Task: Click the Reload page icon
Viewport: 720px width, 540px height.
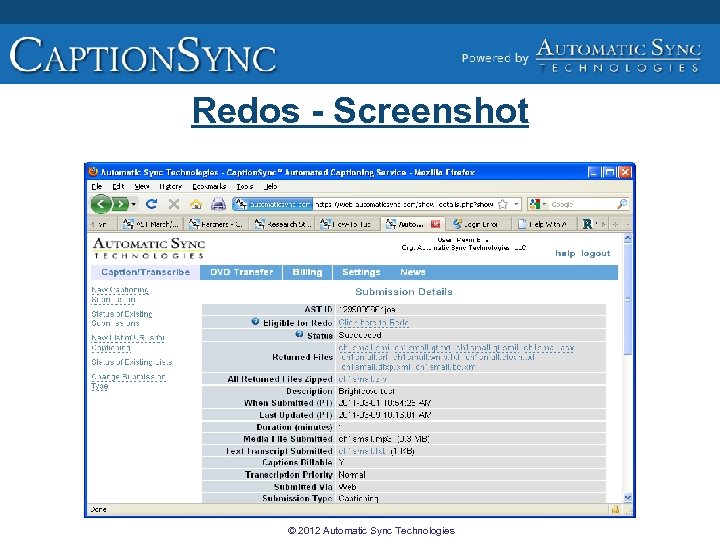Action: click(x=152, y=204)
